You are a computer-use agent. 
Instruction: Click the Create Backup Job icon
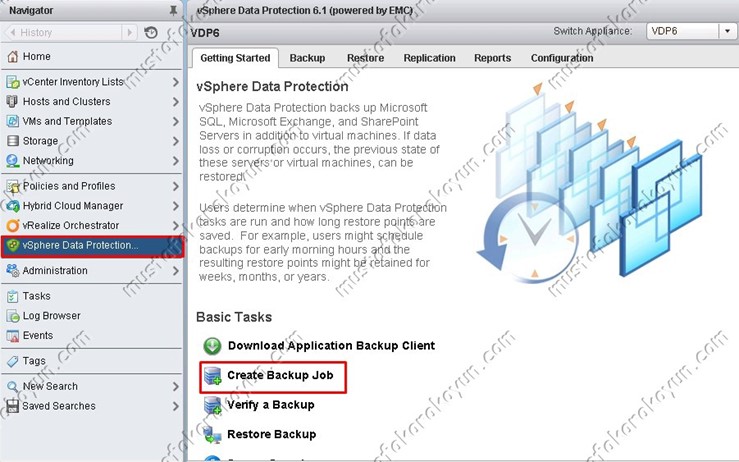click(x=213, y=376)
